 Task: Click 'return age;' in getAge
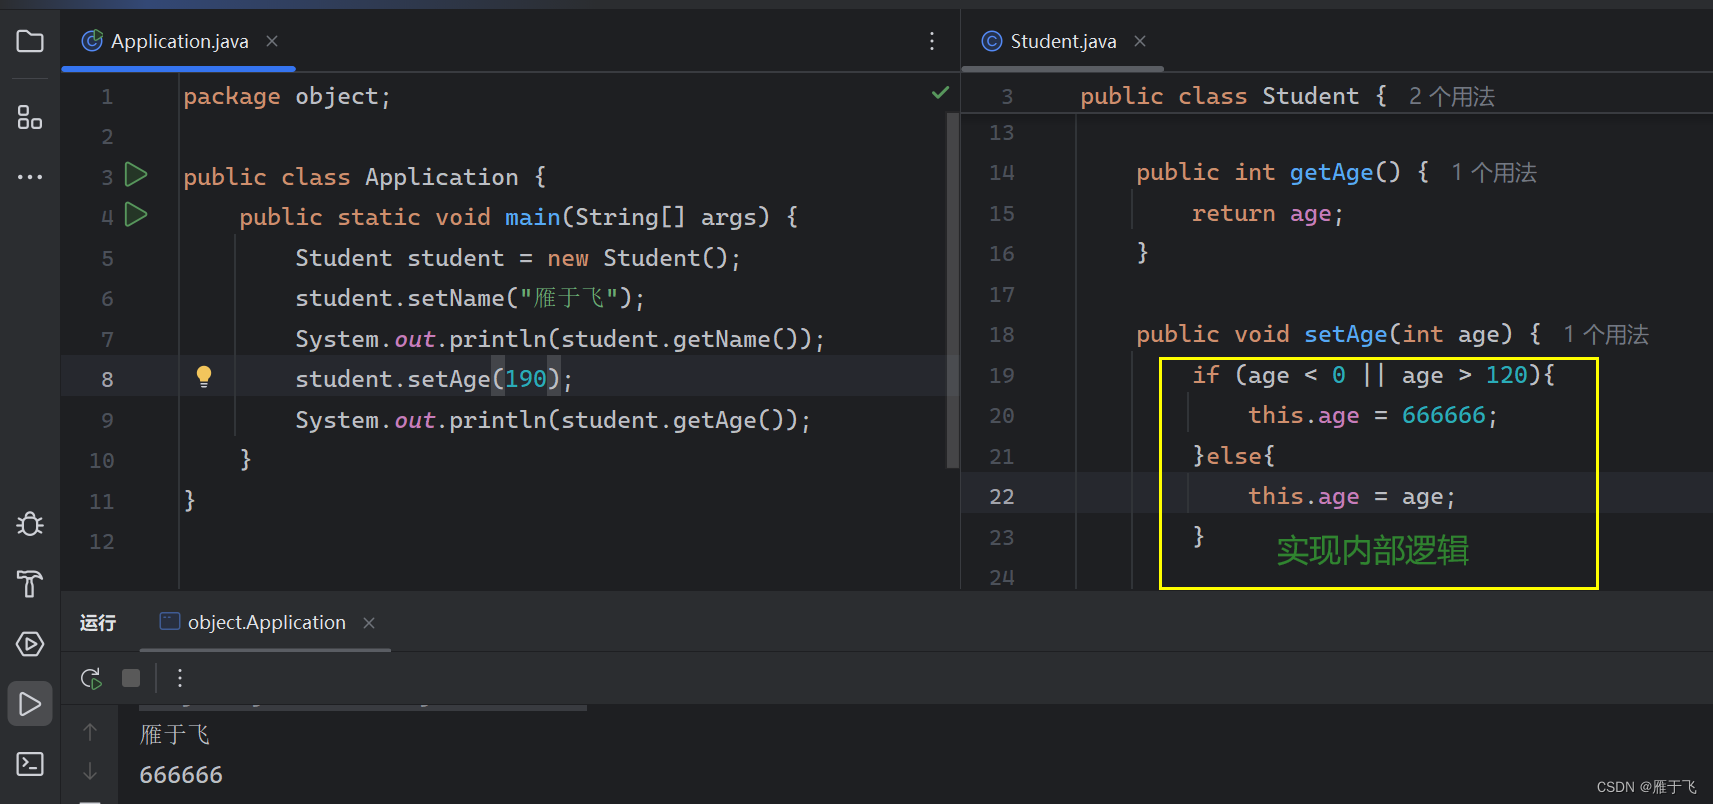pos(1267,213)
